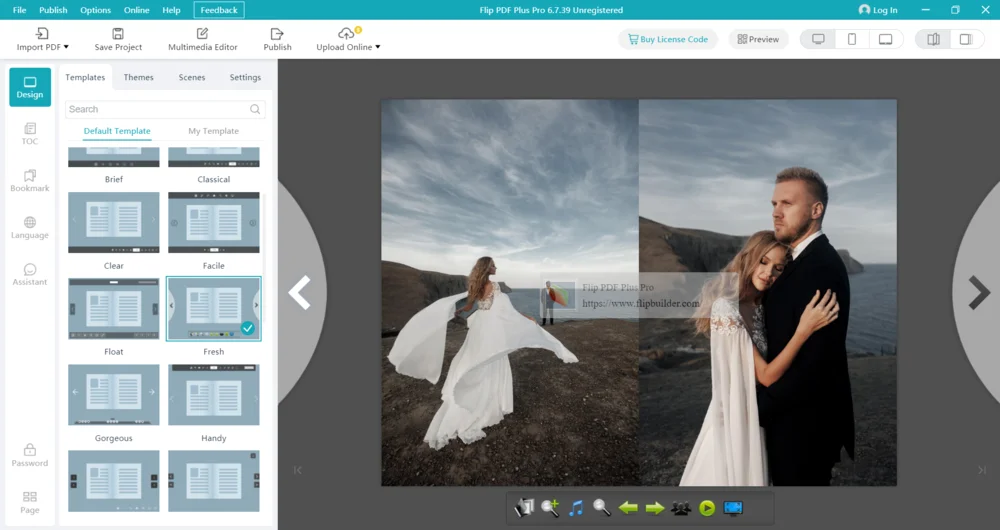Screen dimensions: 1000x530
Task: Open the Bookmark sidebar panel
Action: (x=30, y=181)
